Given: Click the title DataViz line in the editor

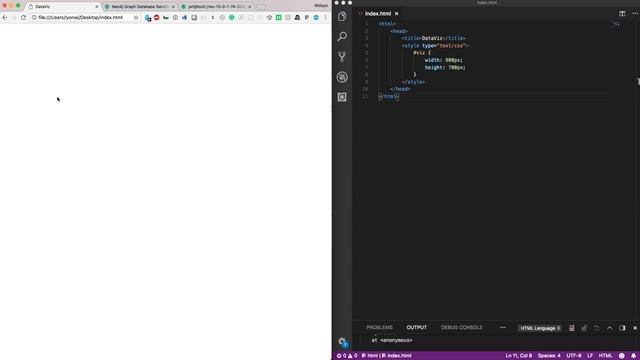Looking at the screenshot, I should [433, 38].
